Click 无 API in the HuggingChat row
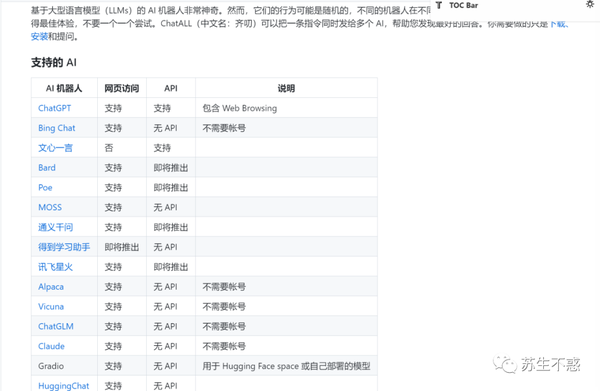Image resolution: width=600 pixels, height=391 pixels. pos(166,386)
